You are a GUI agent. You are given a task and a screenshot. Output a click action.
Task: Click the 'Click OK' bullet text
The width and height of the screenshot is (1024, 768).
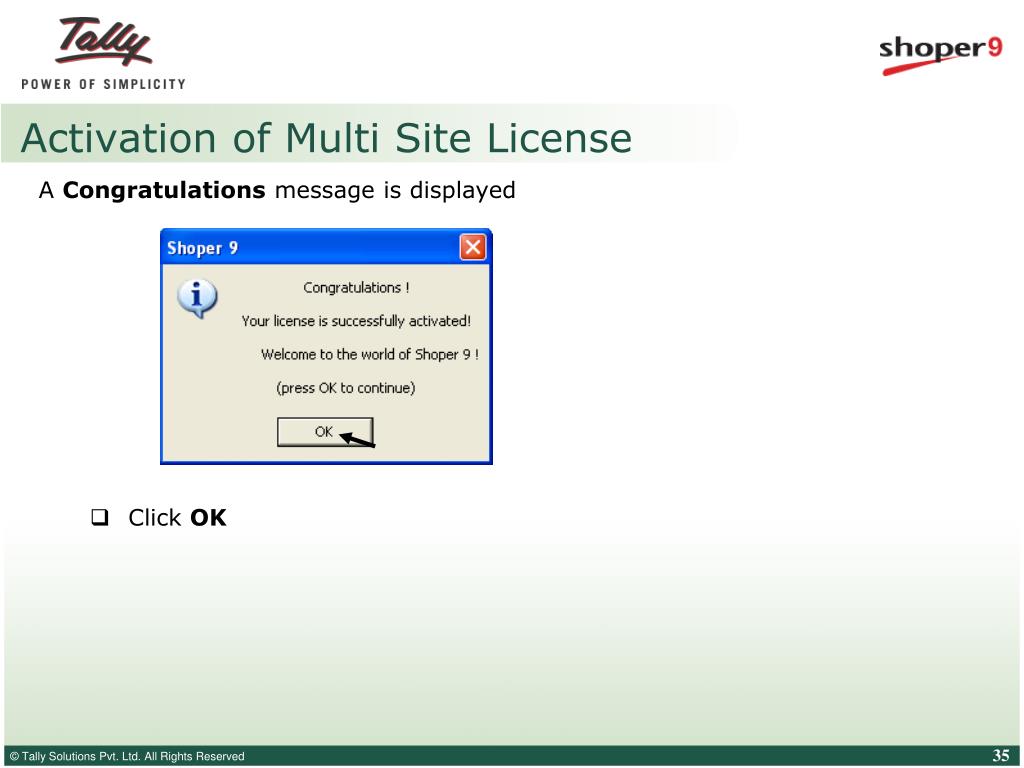pos(177,518)
